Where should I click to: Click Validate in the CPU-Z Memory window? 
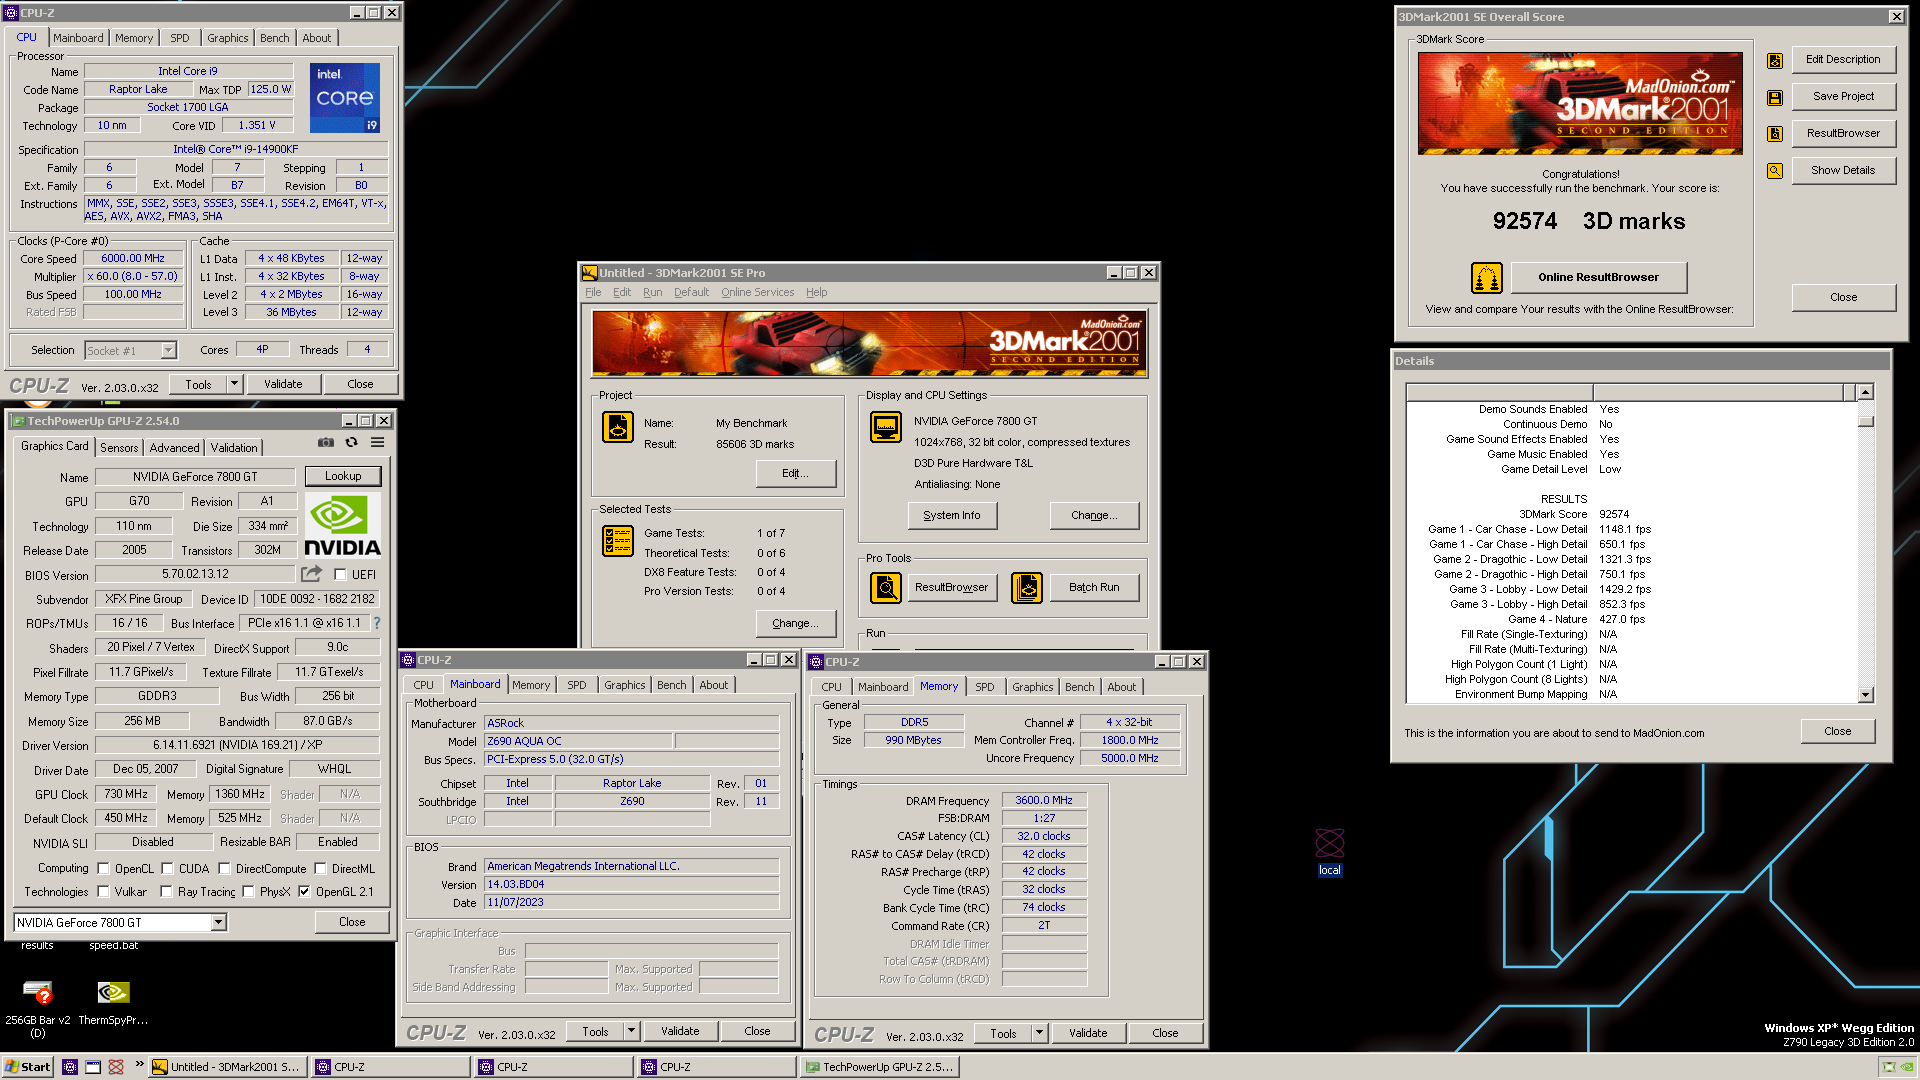1088,1033
